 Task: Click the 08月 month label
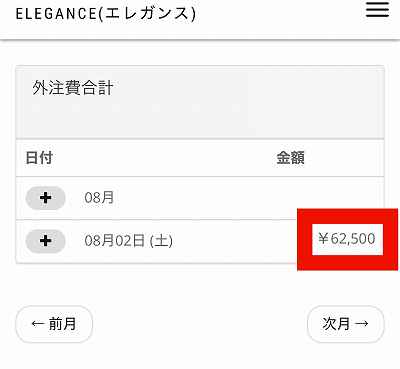tap(99, 198)
